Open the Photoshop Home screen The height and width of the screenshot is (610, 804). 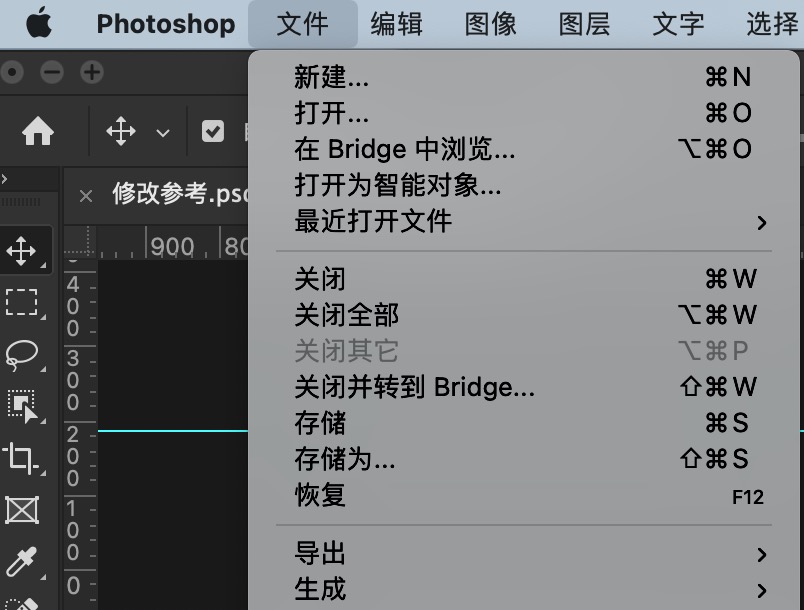(40, 130)
